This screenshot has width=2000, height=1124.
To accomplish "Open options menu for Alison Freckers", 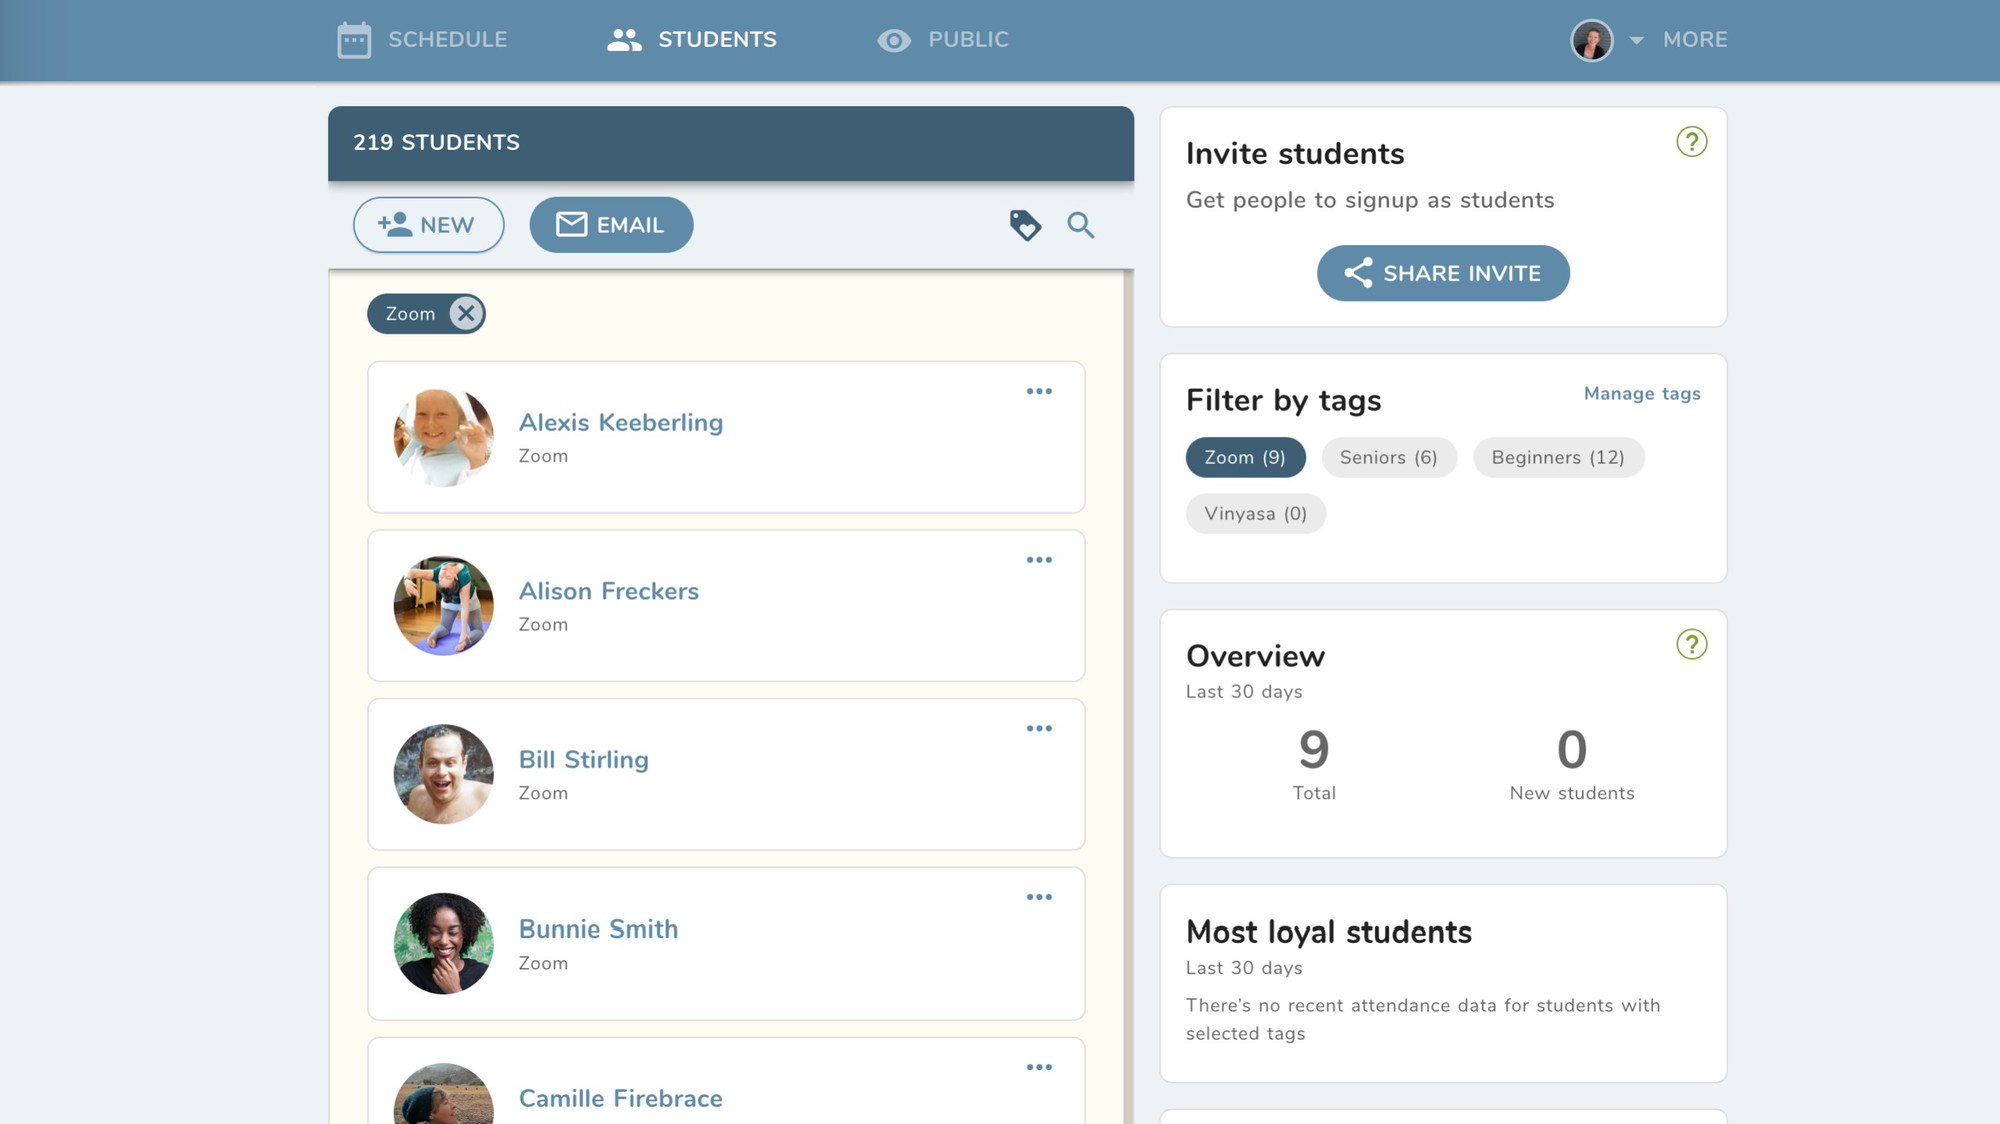I will (1039, 560).
